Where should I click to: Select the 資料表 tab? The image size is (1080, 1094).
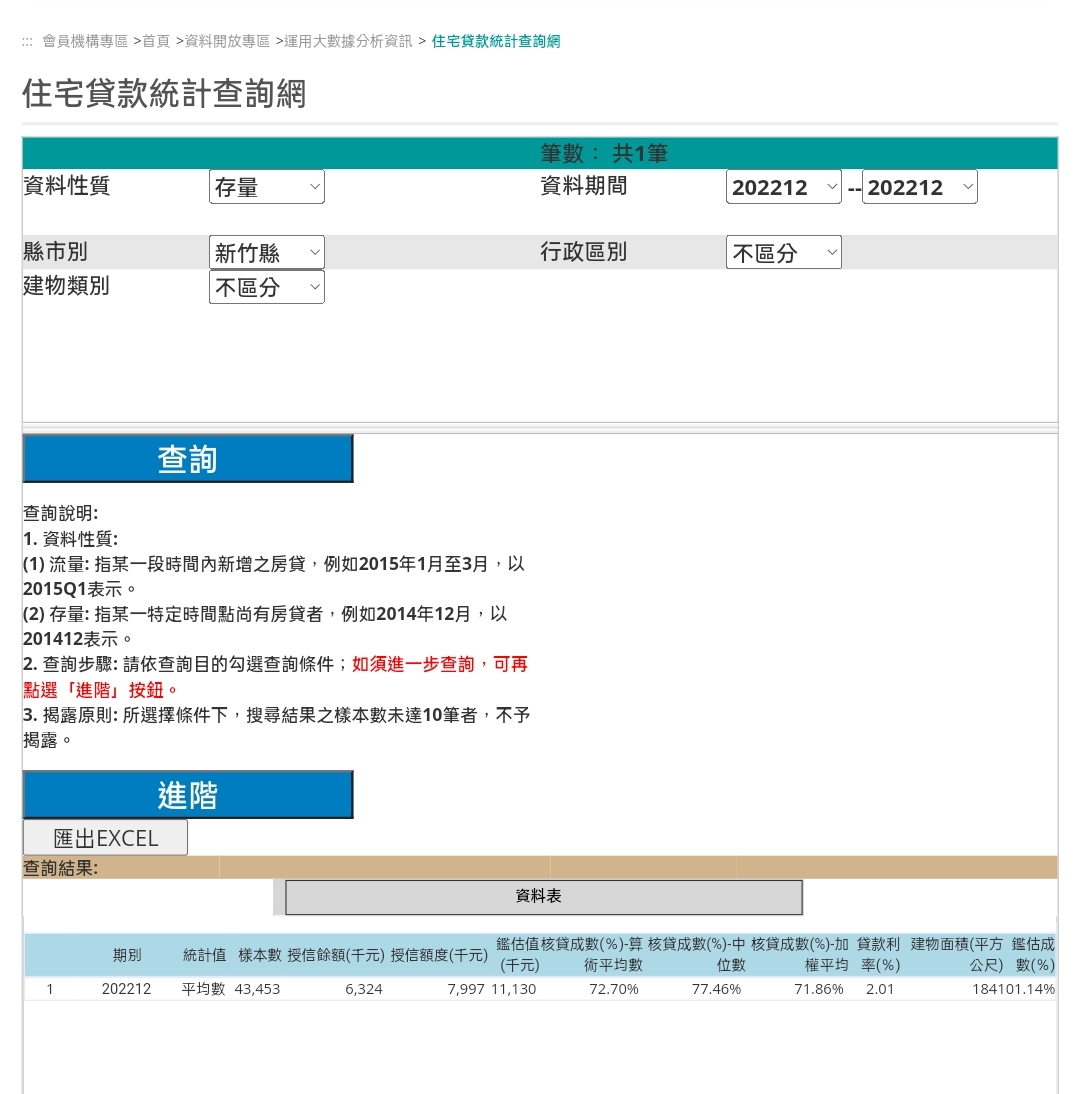click(543, 897)
